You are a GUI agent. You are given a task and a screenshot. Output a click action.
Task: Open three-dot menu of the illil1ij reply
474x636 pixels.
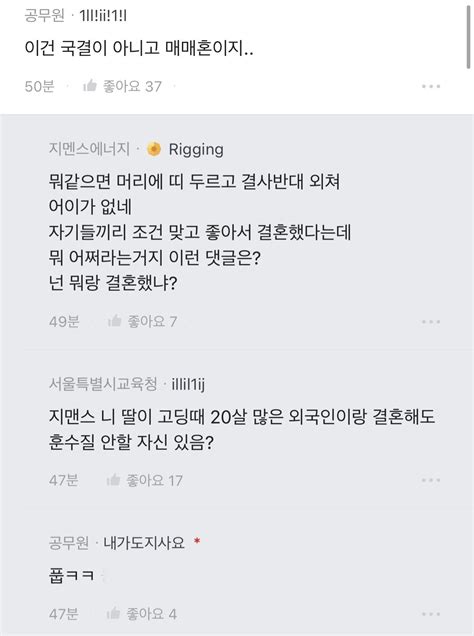(x=431, y=480)
